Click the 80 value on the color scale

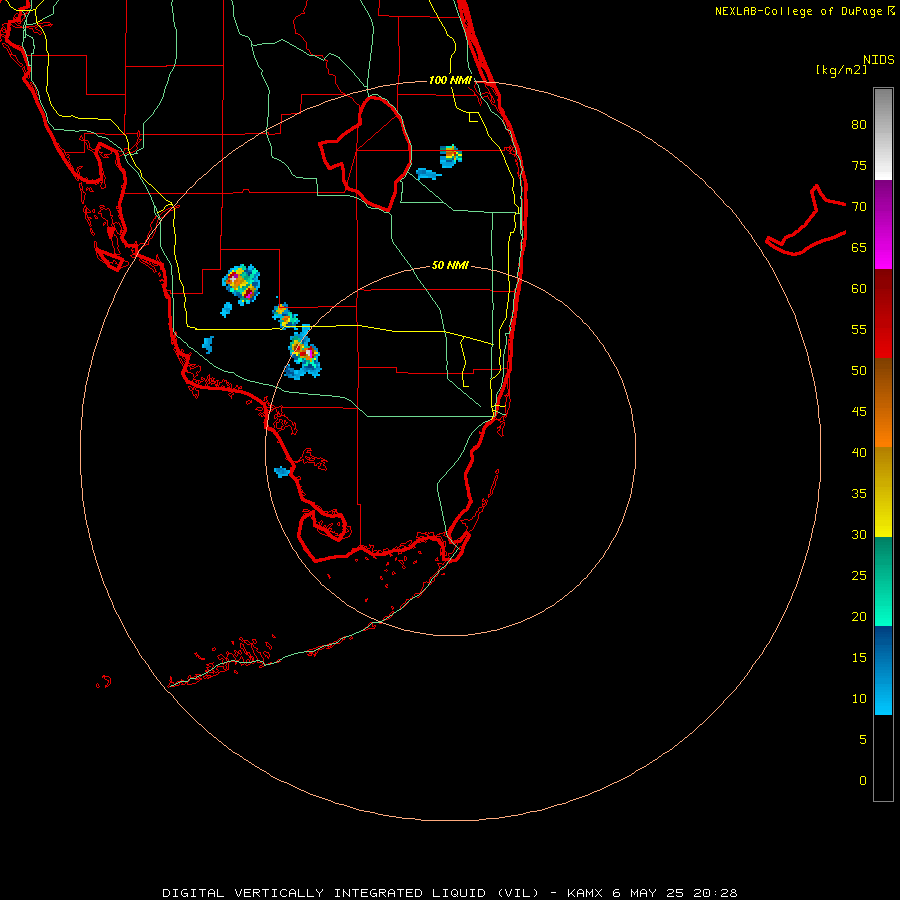tap(859, 125)
